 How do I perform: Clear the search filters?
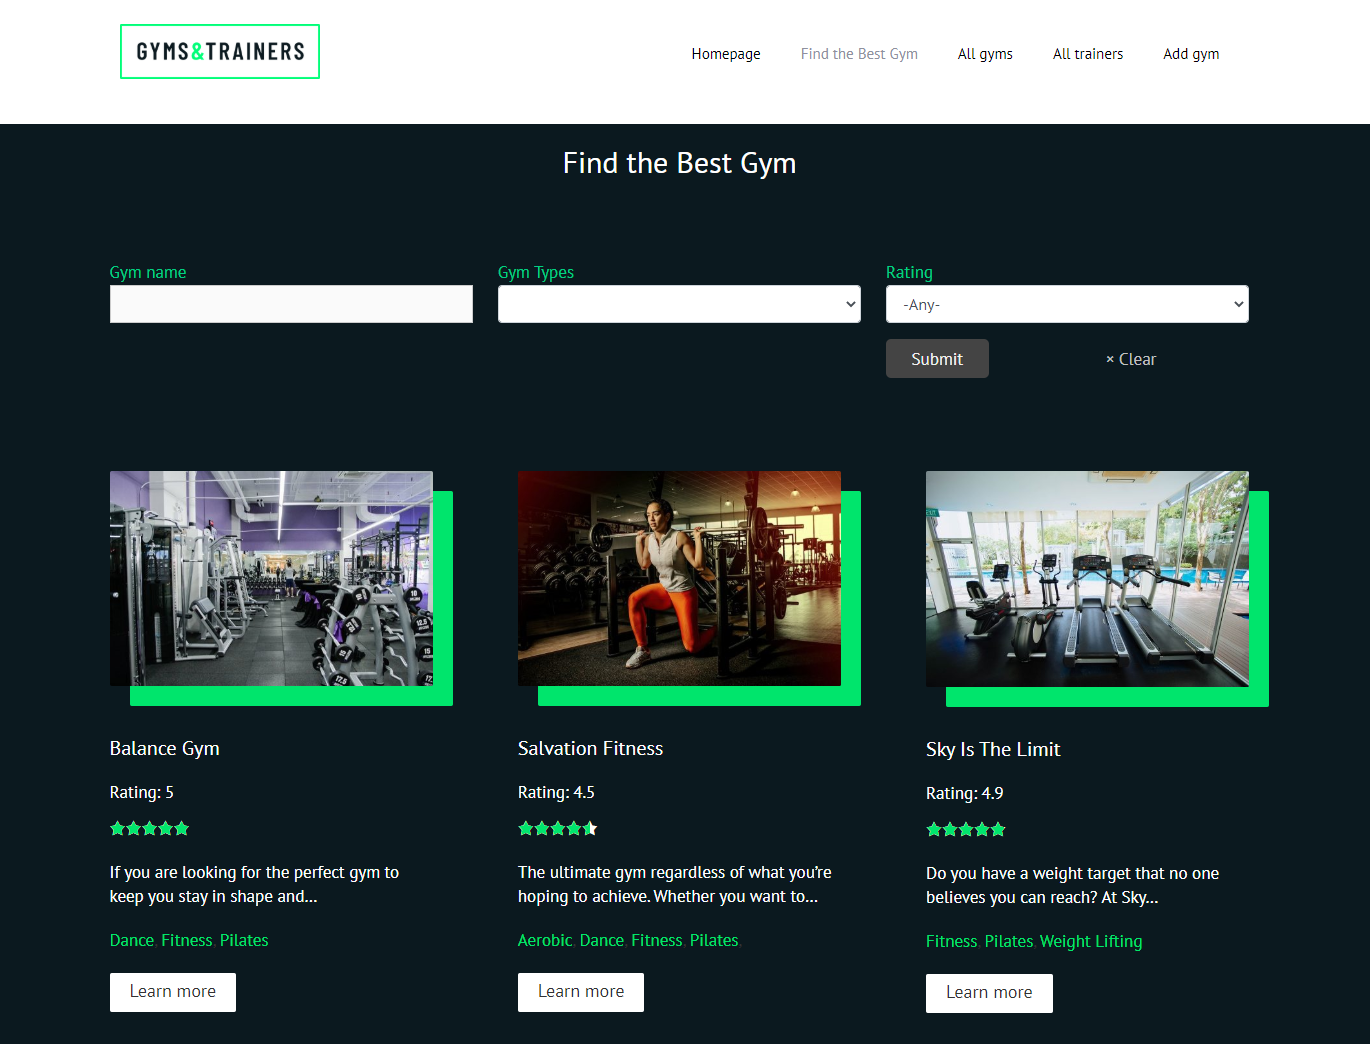coord(1131,359)
